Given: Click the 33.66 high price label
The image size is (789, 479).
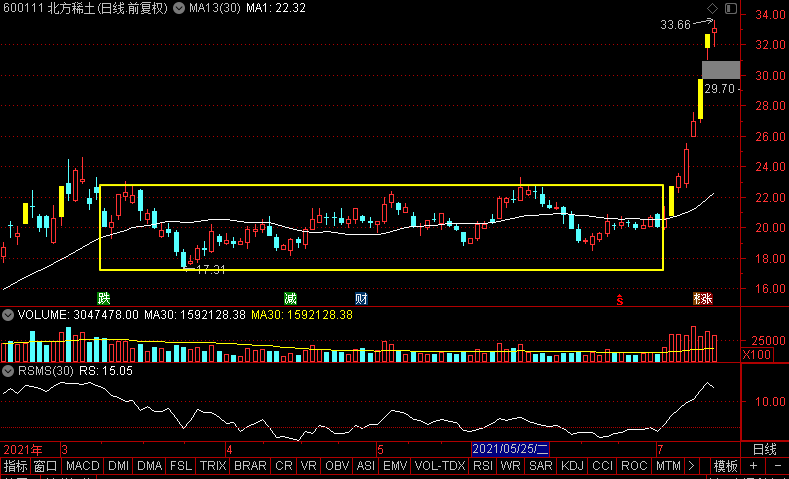Looking at the screenshot, I should point(675,25).
